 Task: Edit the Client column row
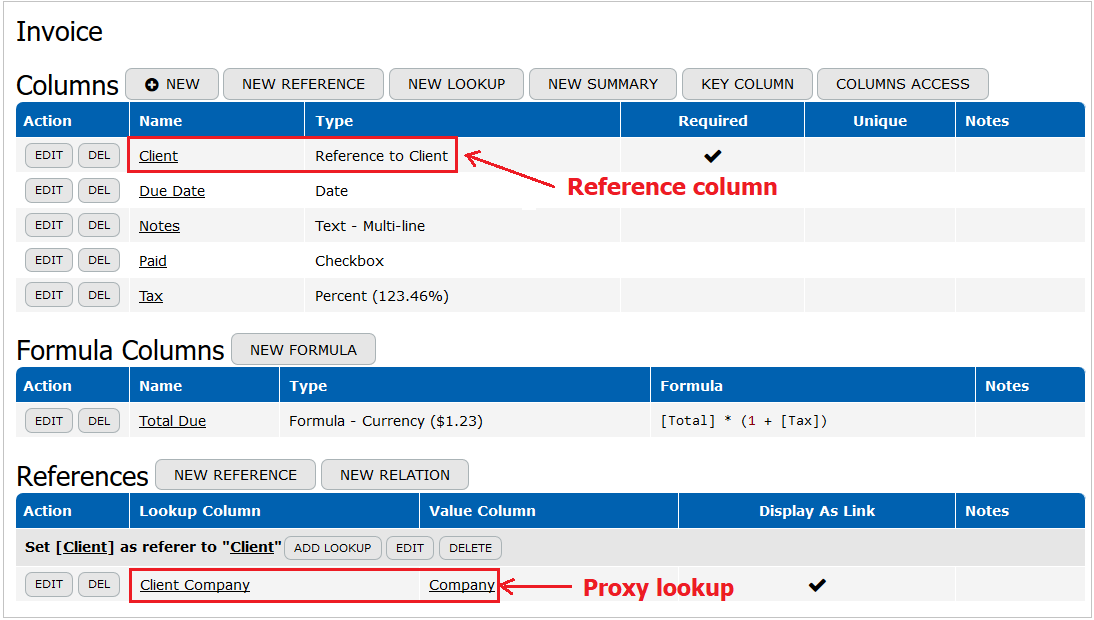pyautogui.click(x=49, y=155)
